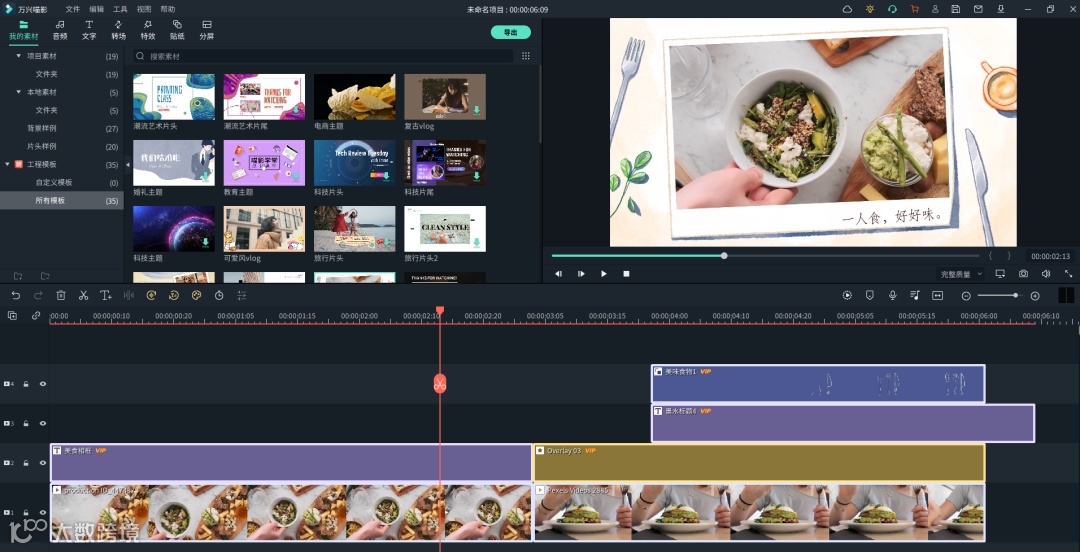
Task: Open the speed stopwatch tool
Action: click(219, 295)
